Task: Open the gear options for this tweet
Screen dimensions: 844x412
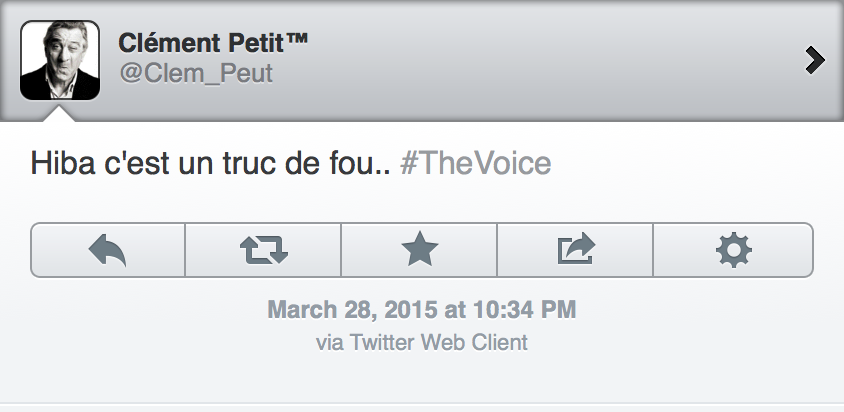Action: click(733, 249)
